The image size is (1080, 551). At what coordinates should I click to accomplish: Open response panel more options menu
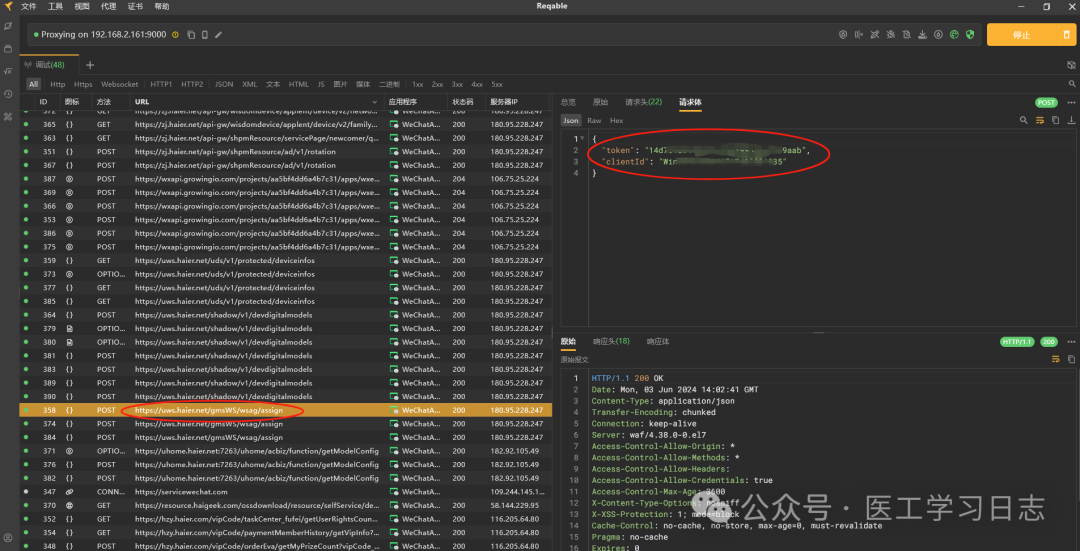pos(1071,342)
